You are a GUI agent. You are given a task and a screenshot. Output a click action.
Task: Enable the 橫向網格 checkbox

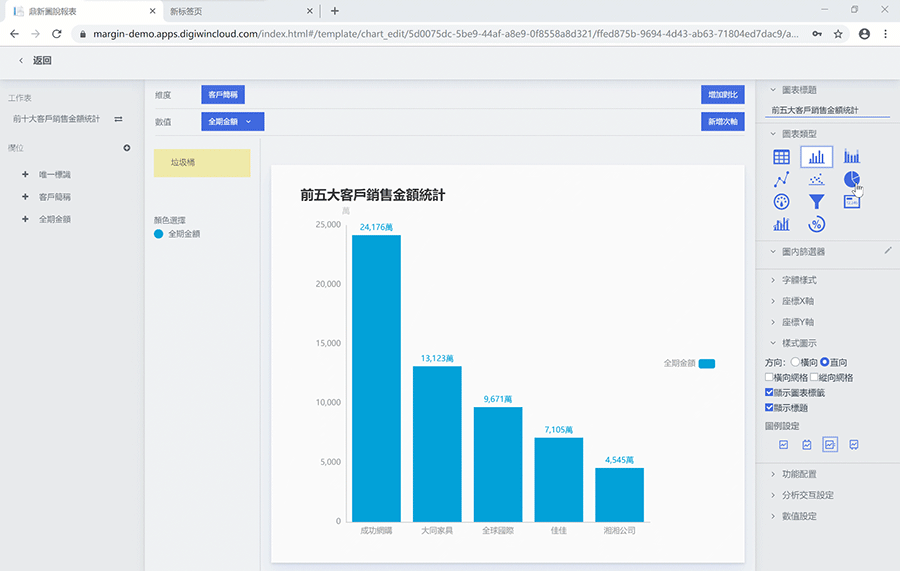point(769,377)
